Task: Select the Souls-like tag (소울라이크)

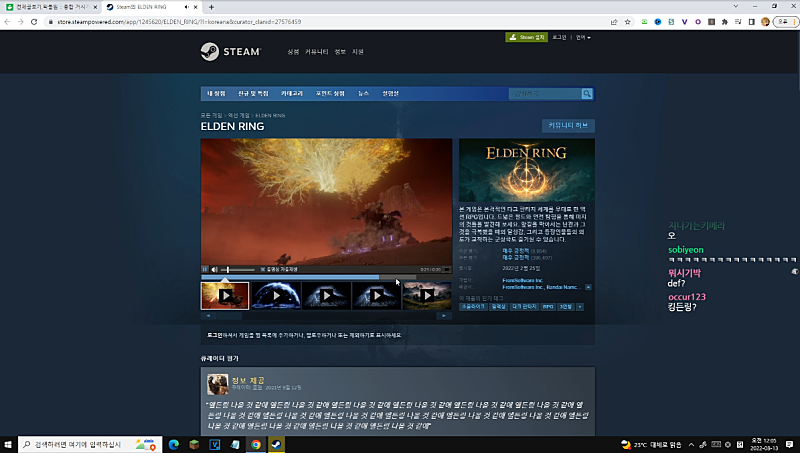Action: 473,307
